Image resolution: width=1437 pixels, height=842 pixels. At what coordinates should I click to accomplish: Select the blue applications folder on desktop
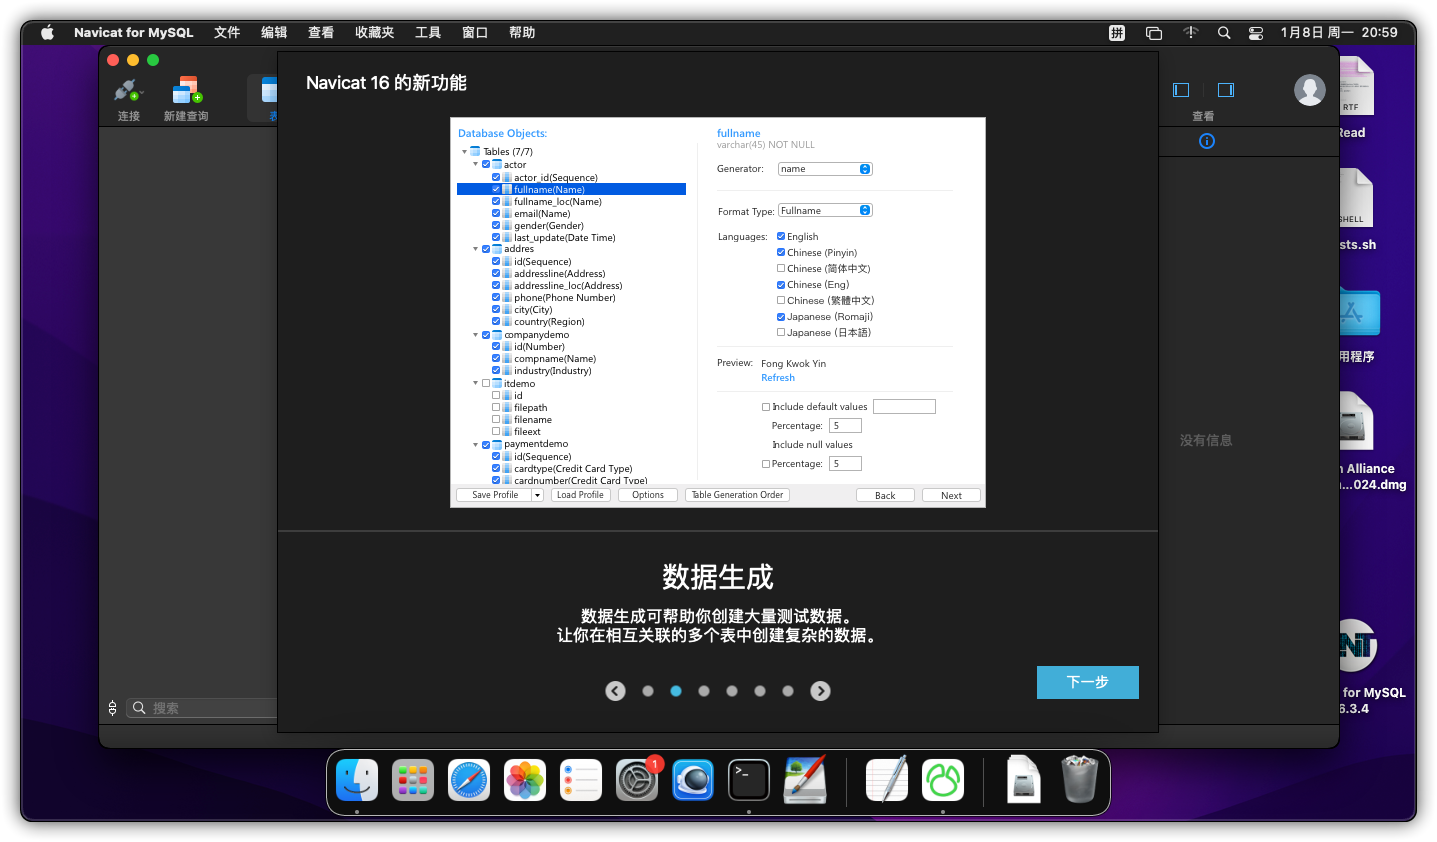[1359, 312]
